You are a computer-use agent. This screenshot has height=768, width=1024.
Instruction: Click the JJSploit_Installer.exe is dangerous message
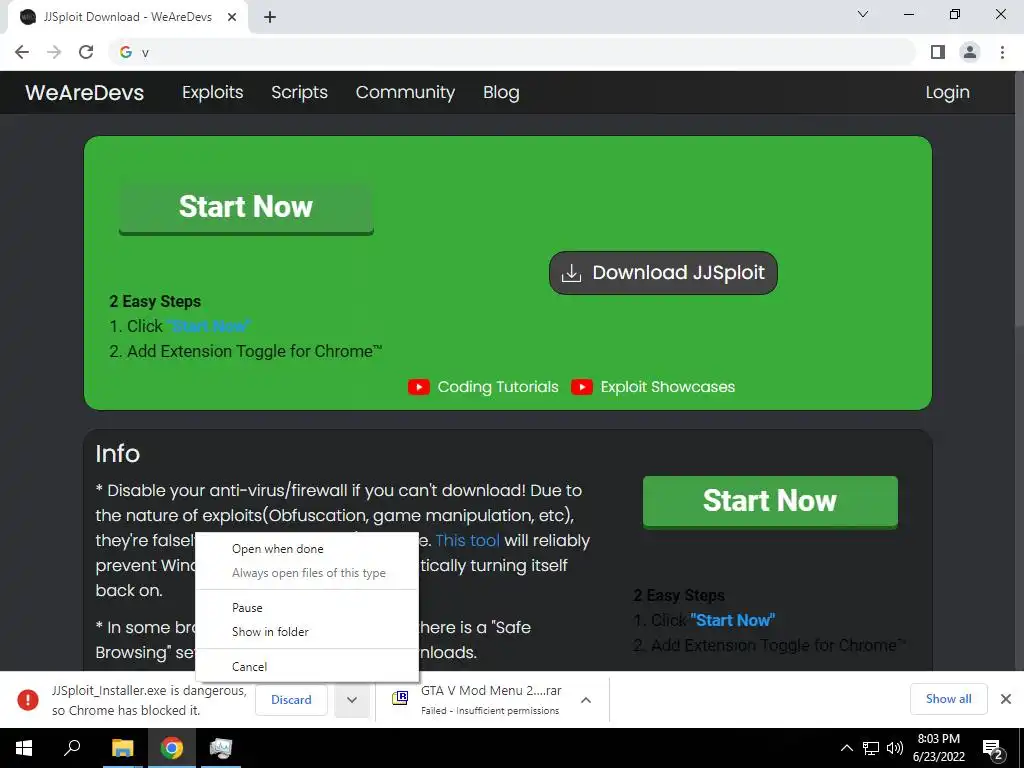[149, 700]
